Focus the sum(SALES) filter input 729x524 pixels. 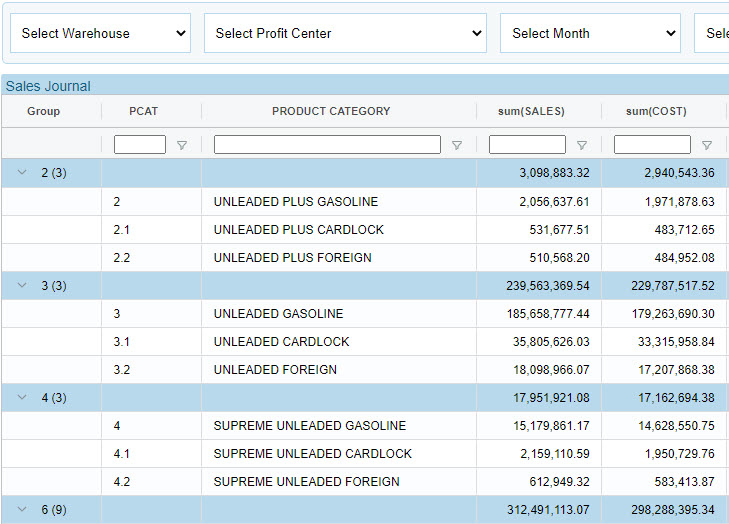pyautogui.click(x=527, y=144)
